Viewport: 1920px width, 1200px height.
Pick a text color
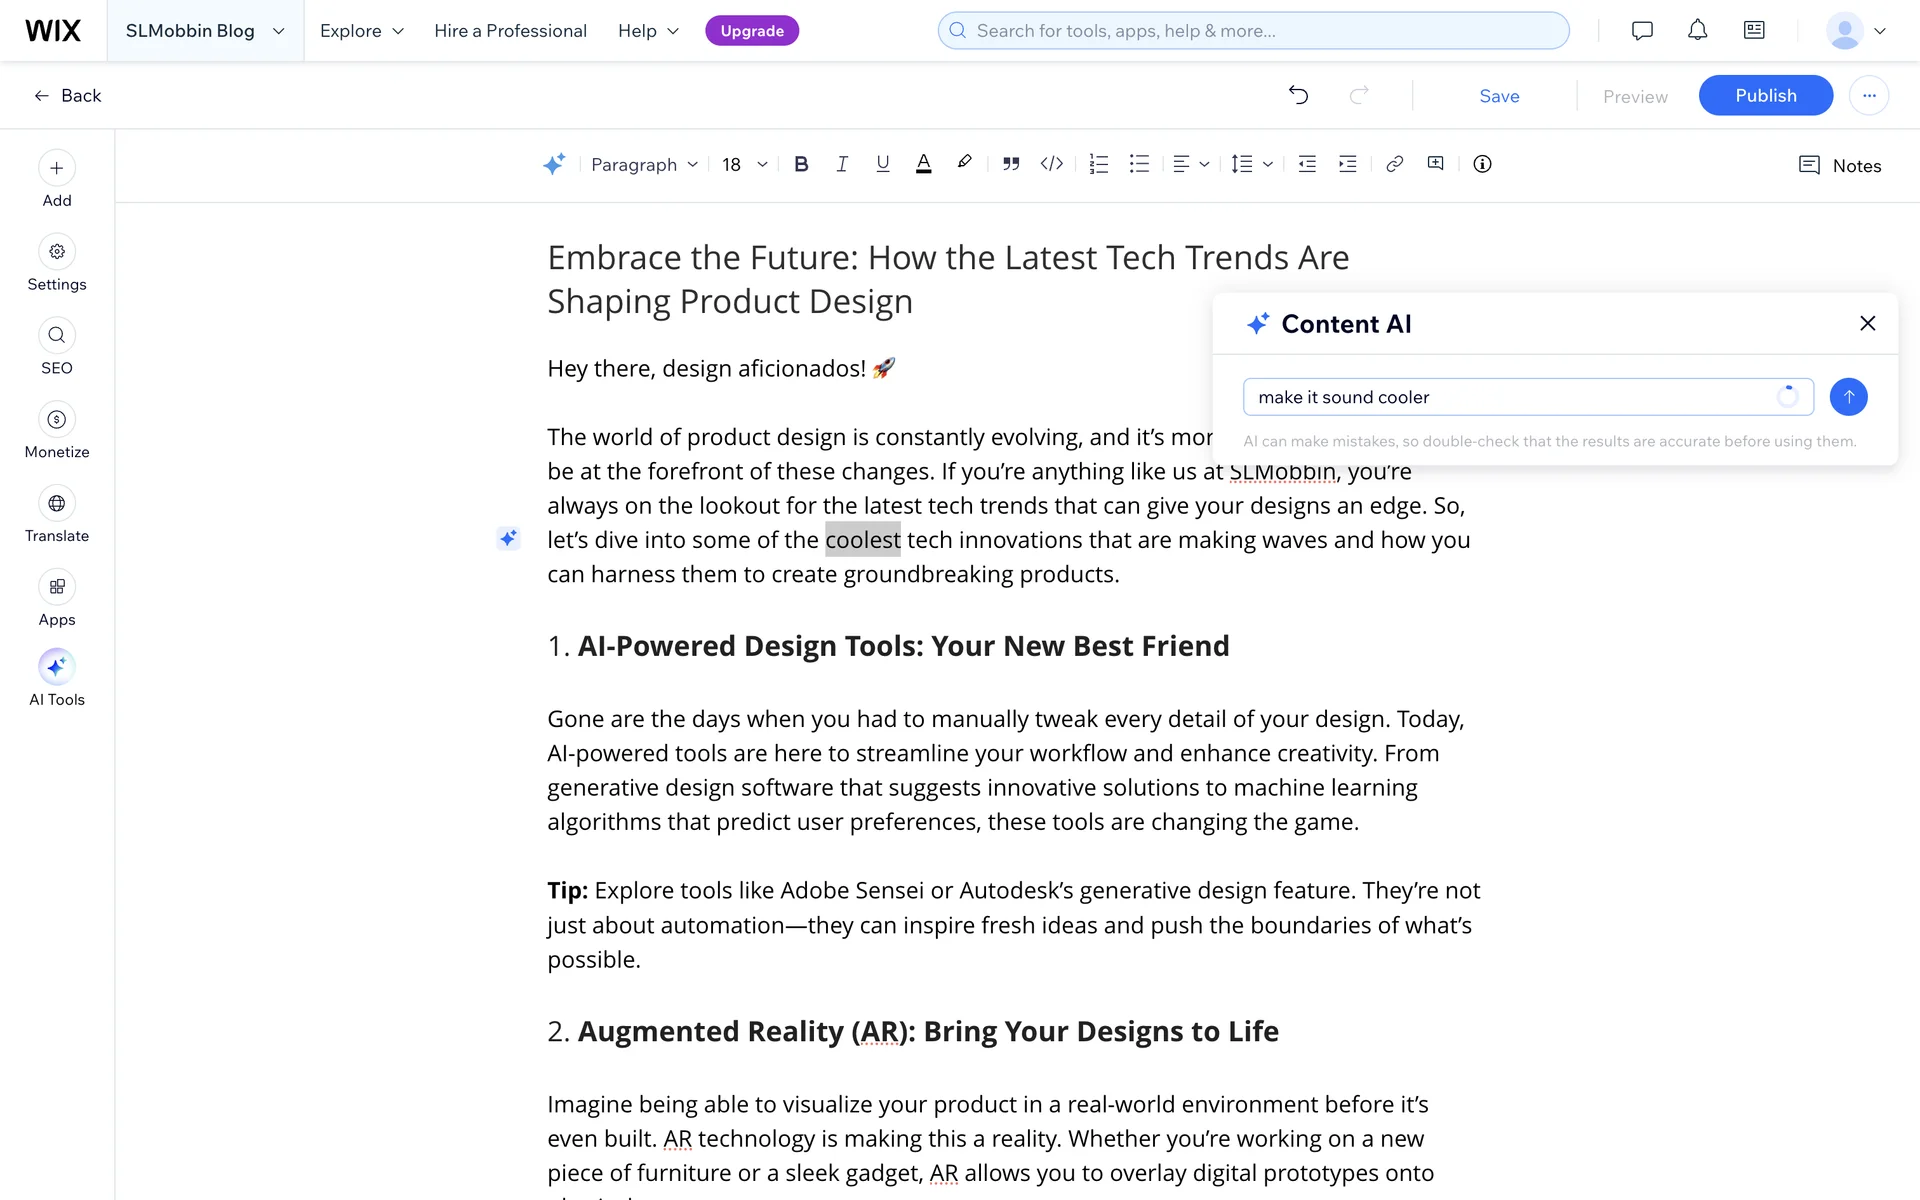point(923,164)
